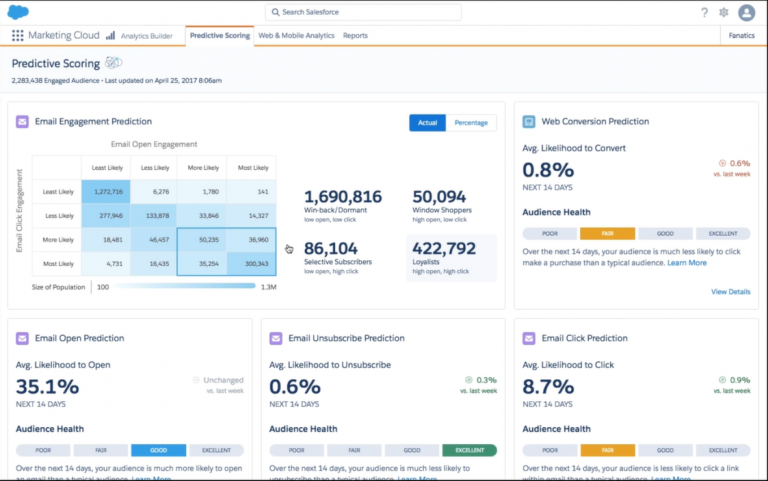Click heatmap cell 300,343
This screenshot has height=481, width=768.
click(251, 264)
